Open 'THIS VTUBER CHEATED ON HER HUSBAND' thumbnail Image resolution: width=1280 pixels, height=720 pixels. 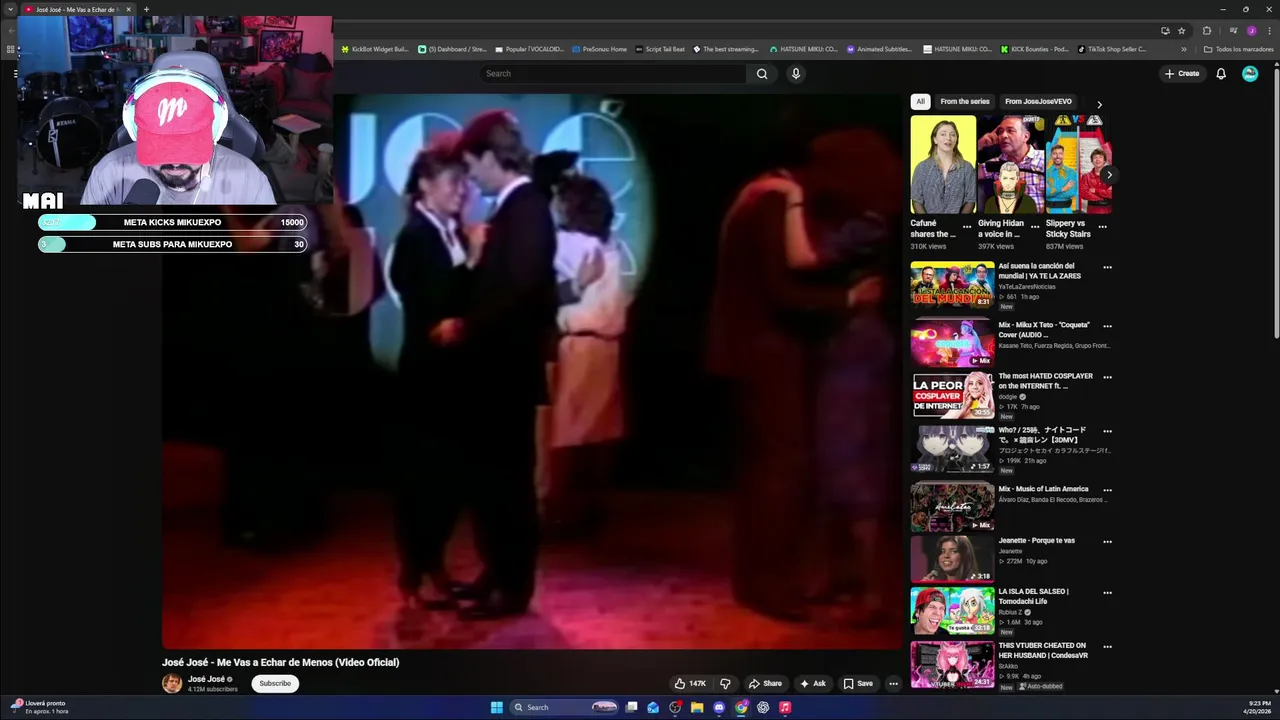(952, 665)
